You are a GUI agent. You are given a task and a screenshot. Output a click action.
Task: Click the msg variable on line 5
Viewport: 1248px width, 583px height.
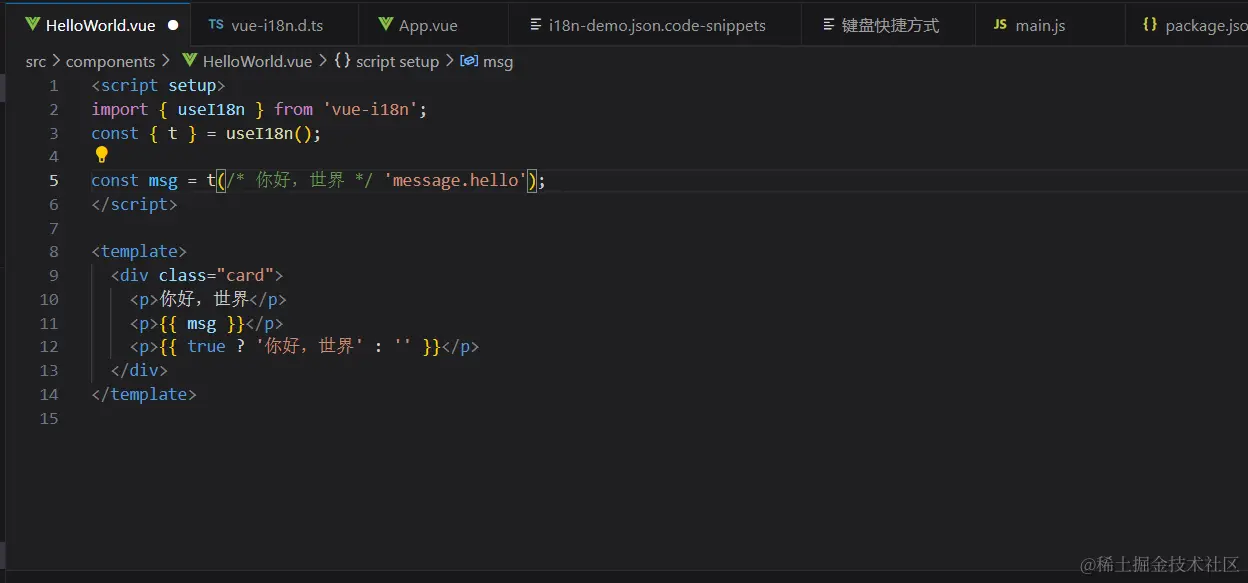pos(163,181)
